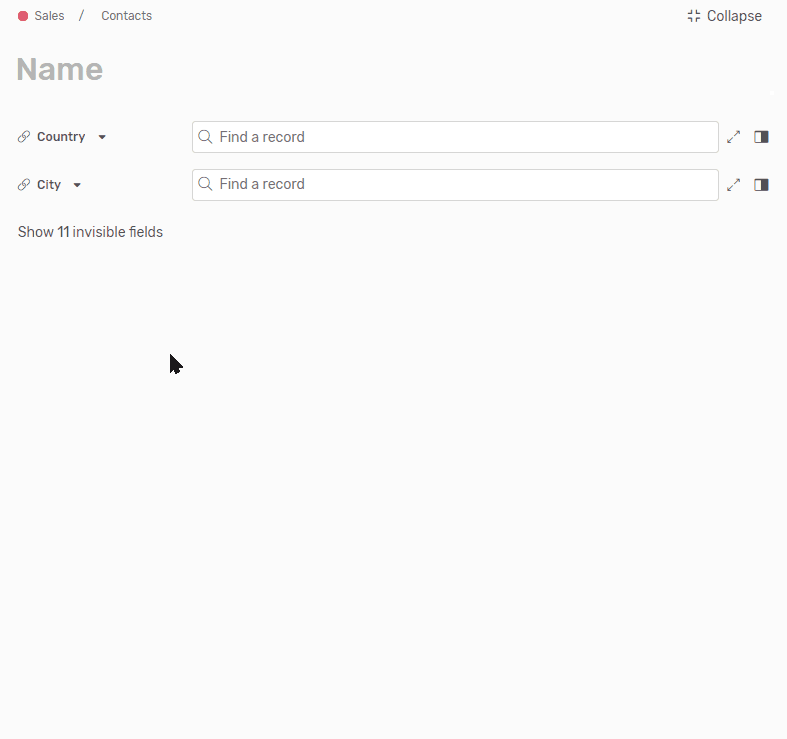Expand the Country field with diagonal arrows icon
The height and width of the screenshot is (739, 787).
[x=734, y=137]
